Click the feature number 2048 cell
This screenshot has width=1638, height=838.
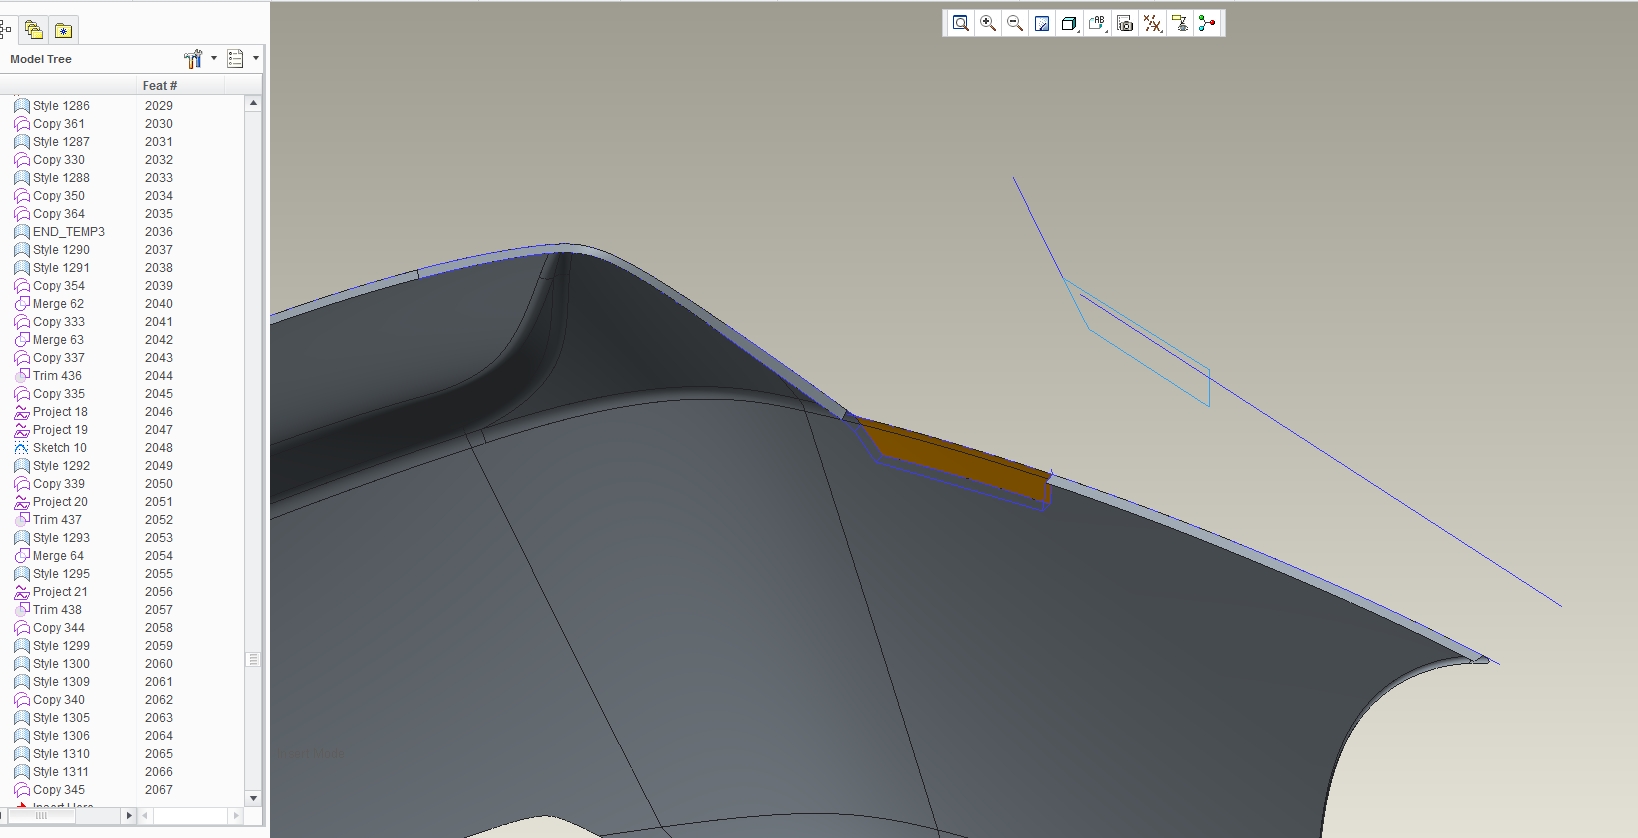(159, 448)
